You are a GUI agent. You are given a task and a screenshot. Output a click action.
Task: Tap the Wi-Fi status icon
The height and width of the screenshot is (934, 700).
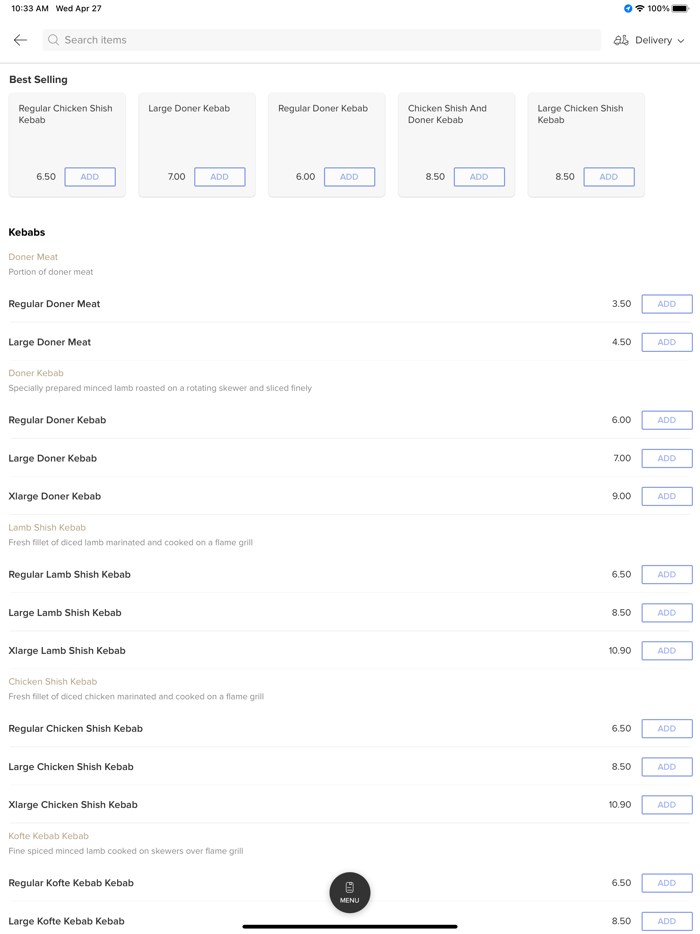pos(640,8)
